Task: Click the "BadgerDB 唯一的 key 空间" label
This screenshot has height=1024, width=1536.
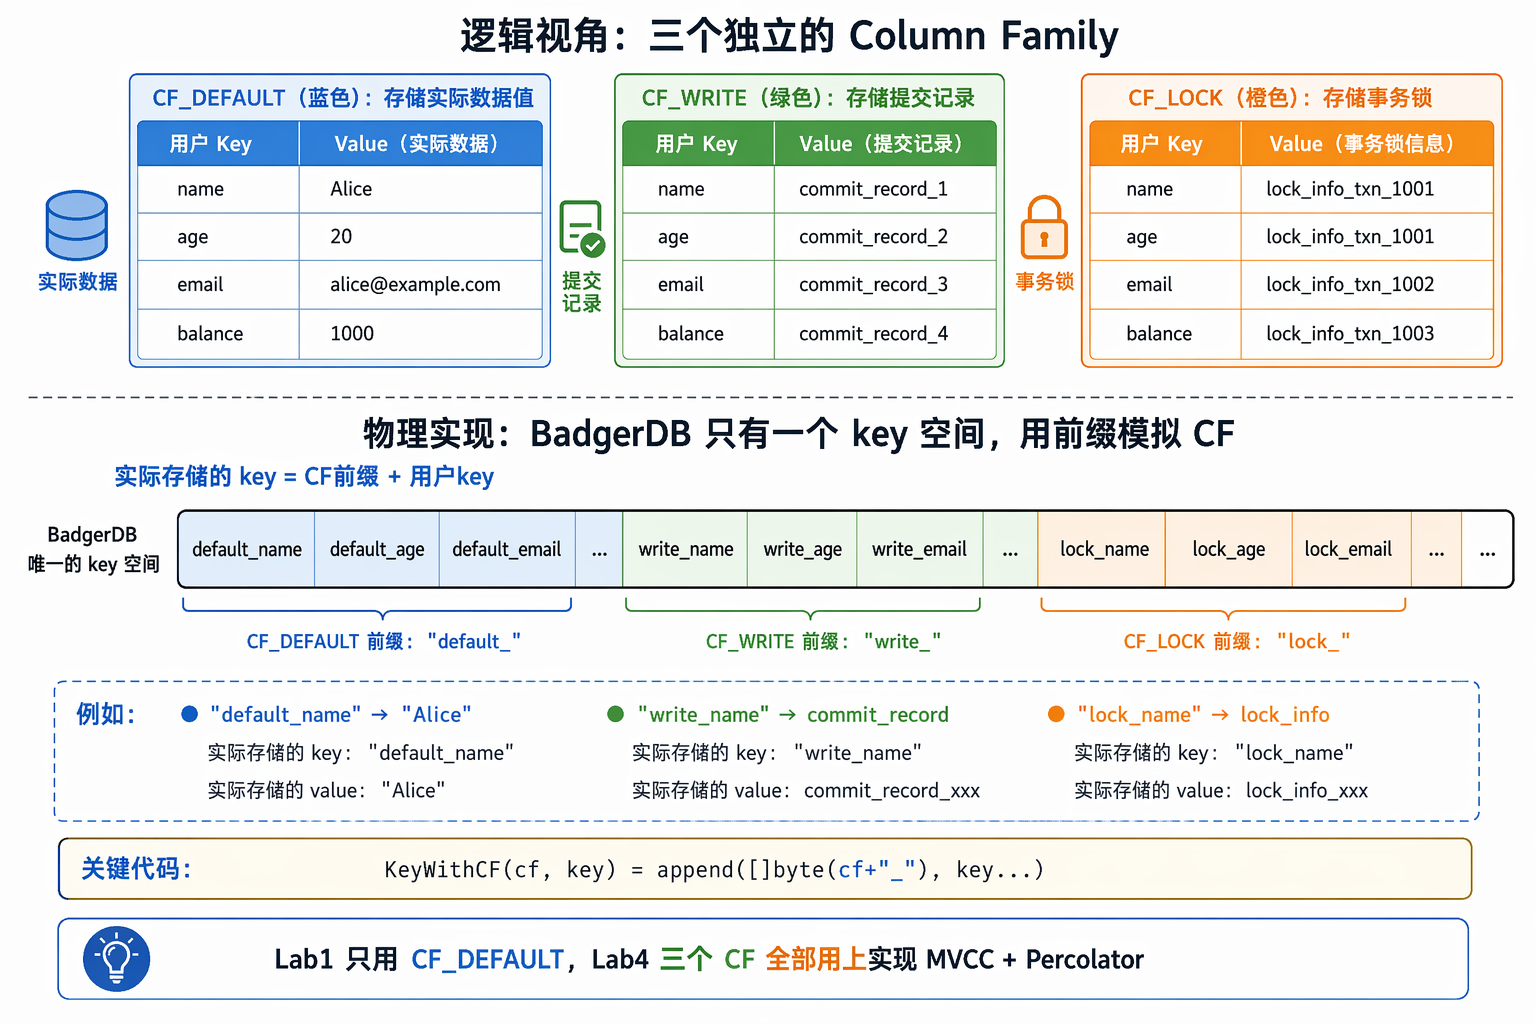Action: [x=93, y=549]
